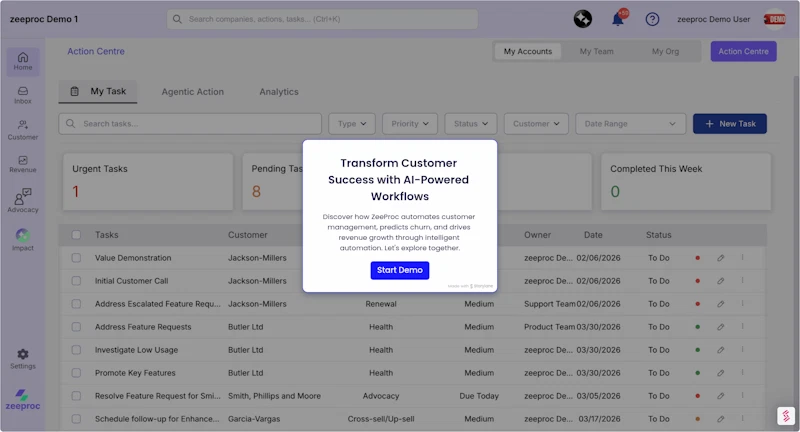The width and height of the screenshot is (800, 432).
Task: Open Customer section in sidebar
Action: 23,130
